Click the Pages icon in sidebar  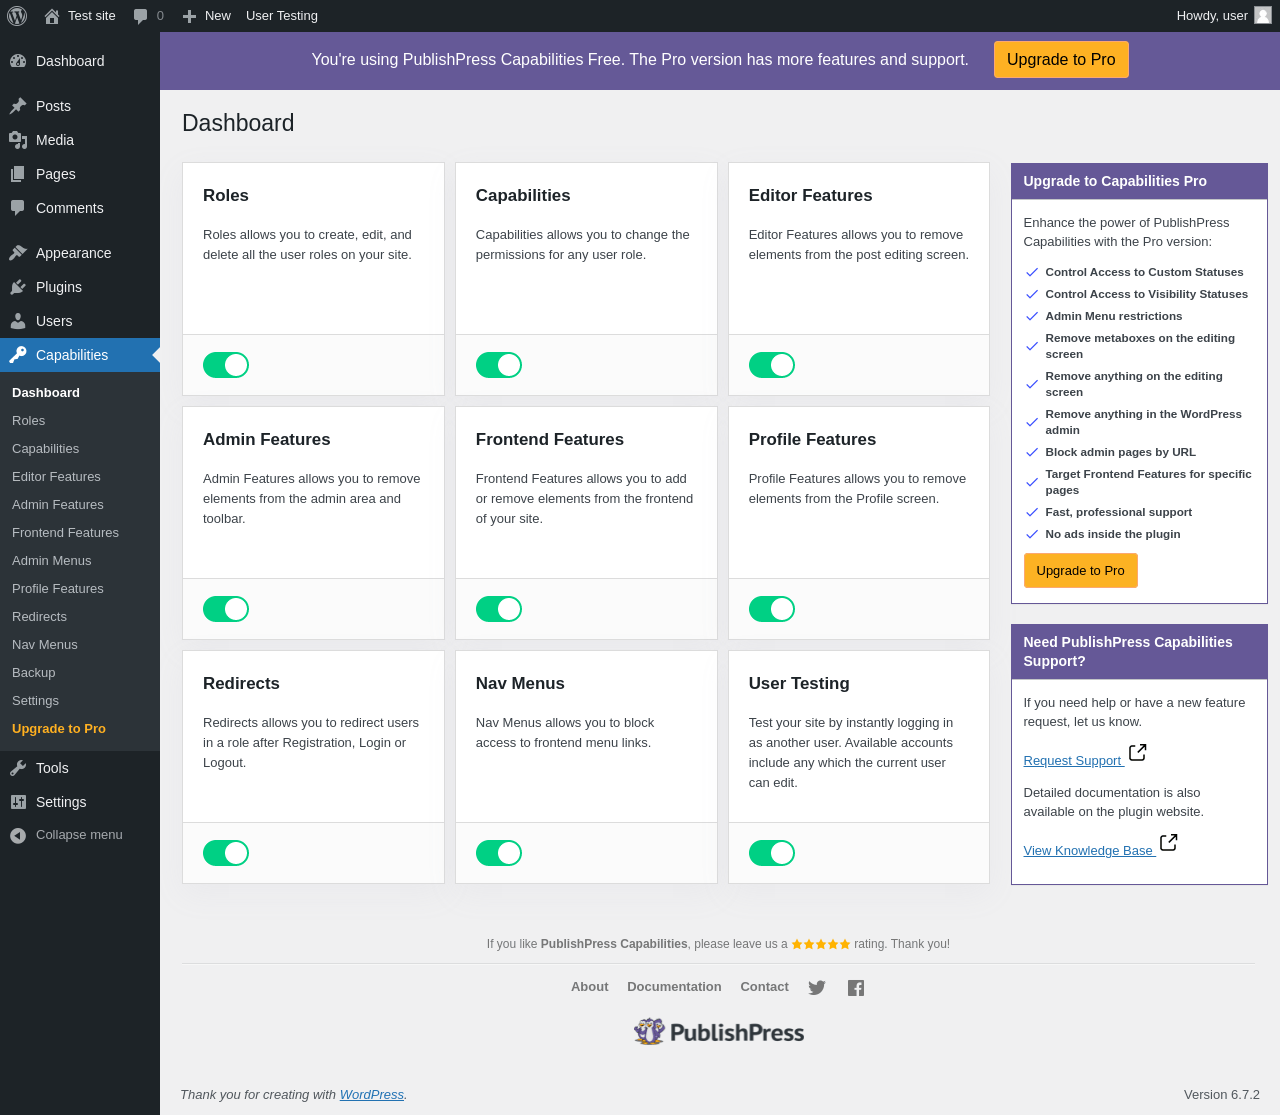(18, 174)
